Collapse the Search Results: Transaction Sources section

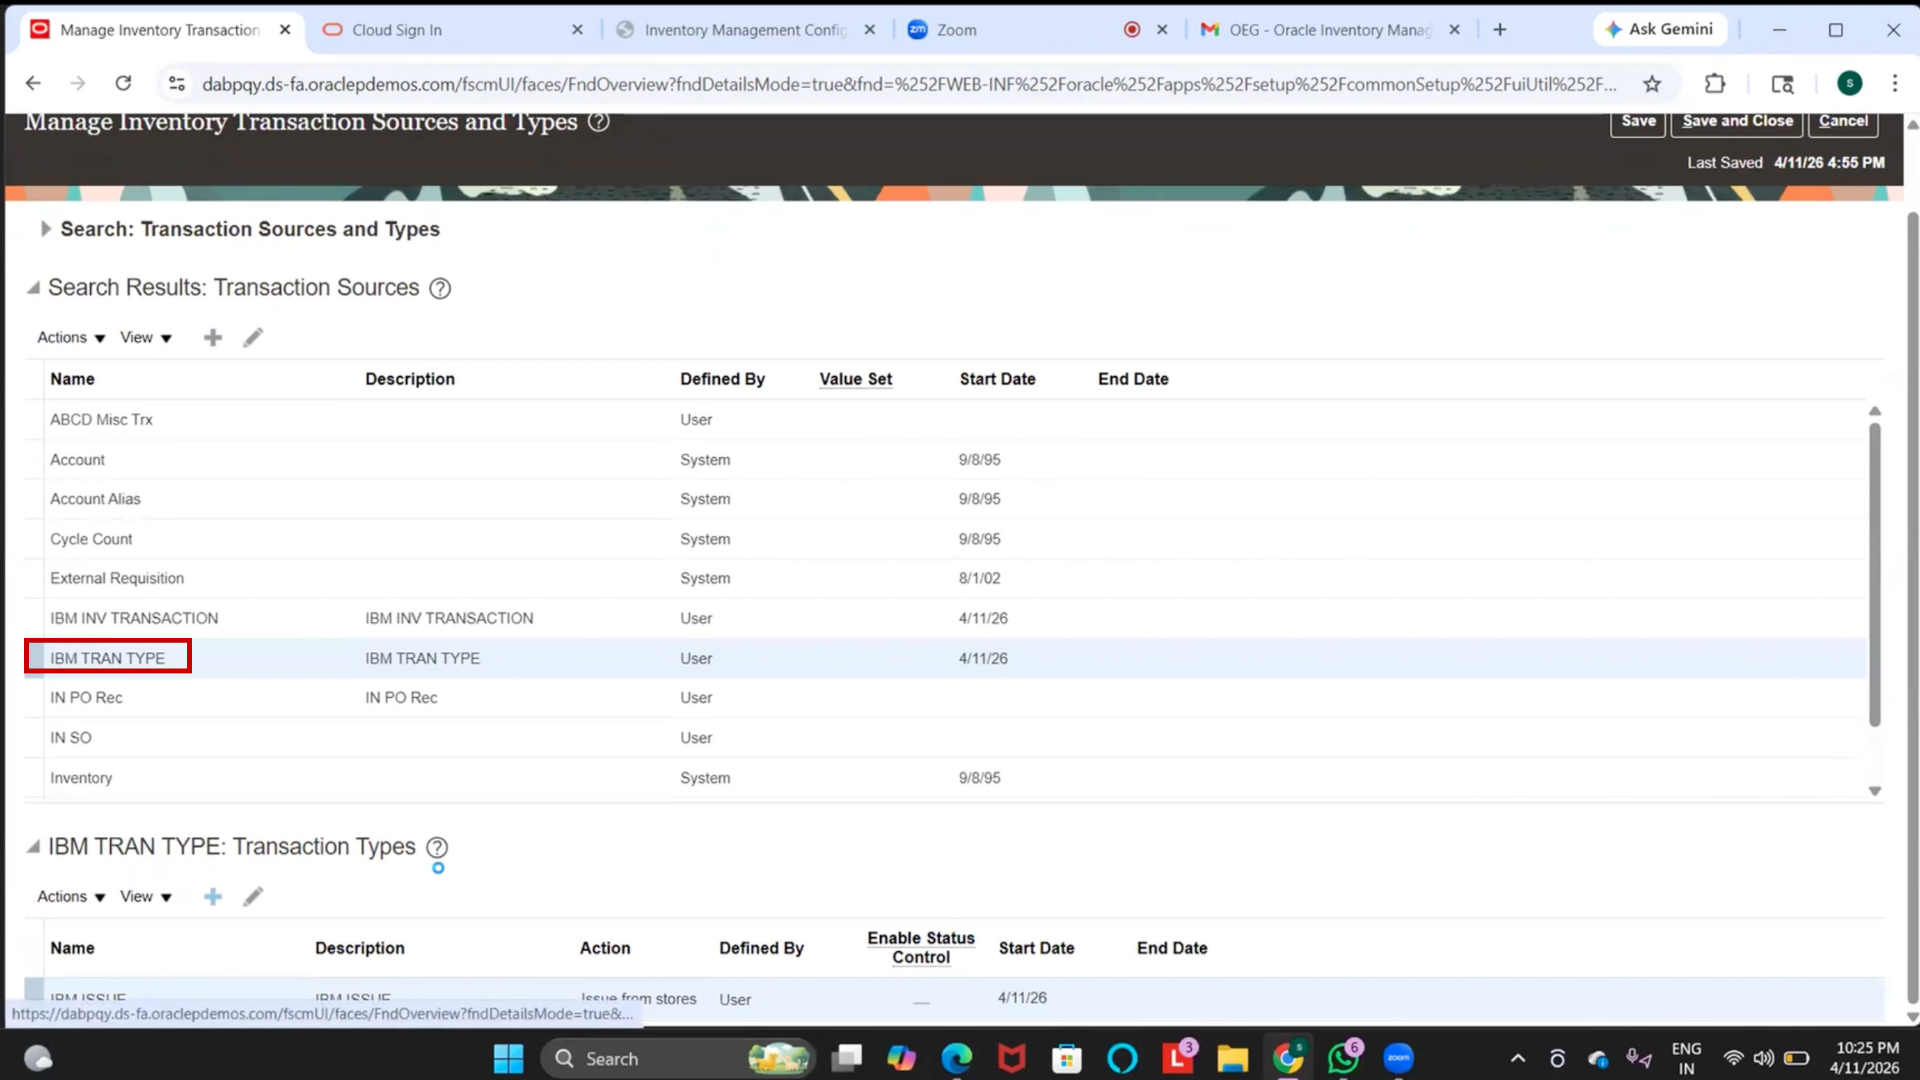33,288
